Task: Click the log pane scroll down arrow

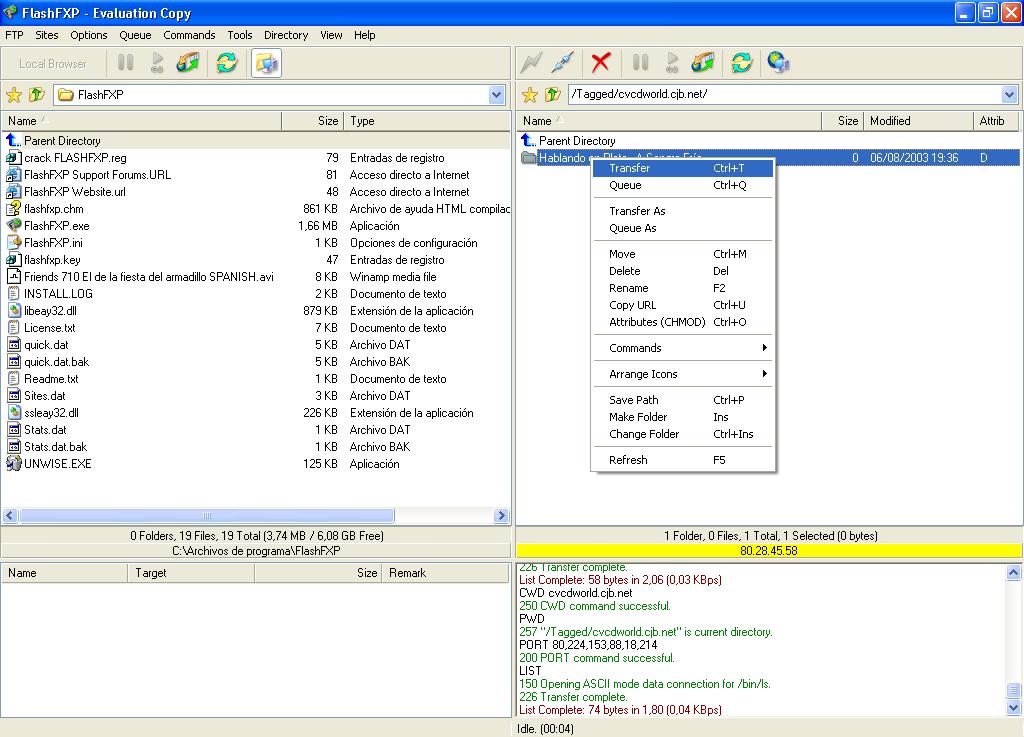Action: coord(1013,708)
